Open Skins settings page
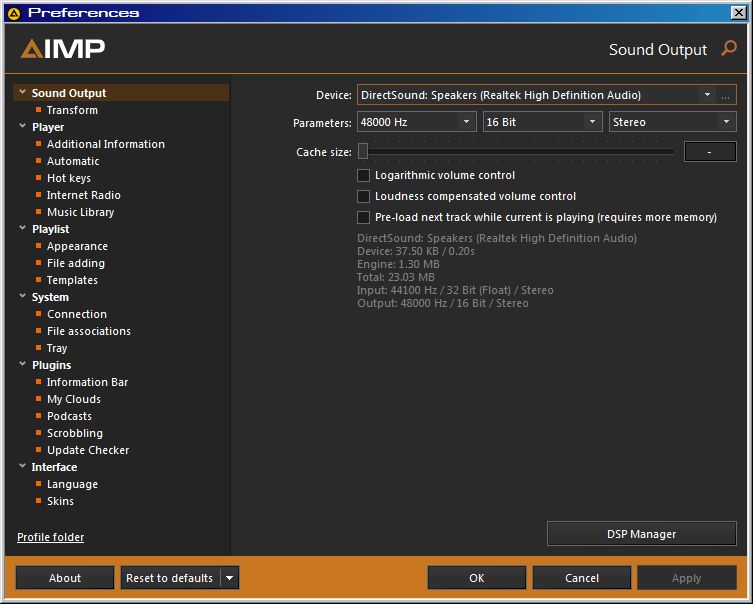This screenshot has height=604, width=753. [x=60, y=501]
